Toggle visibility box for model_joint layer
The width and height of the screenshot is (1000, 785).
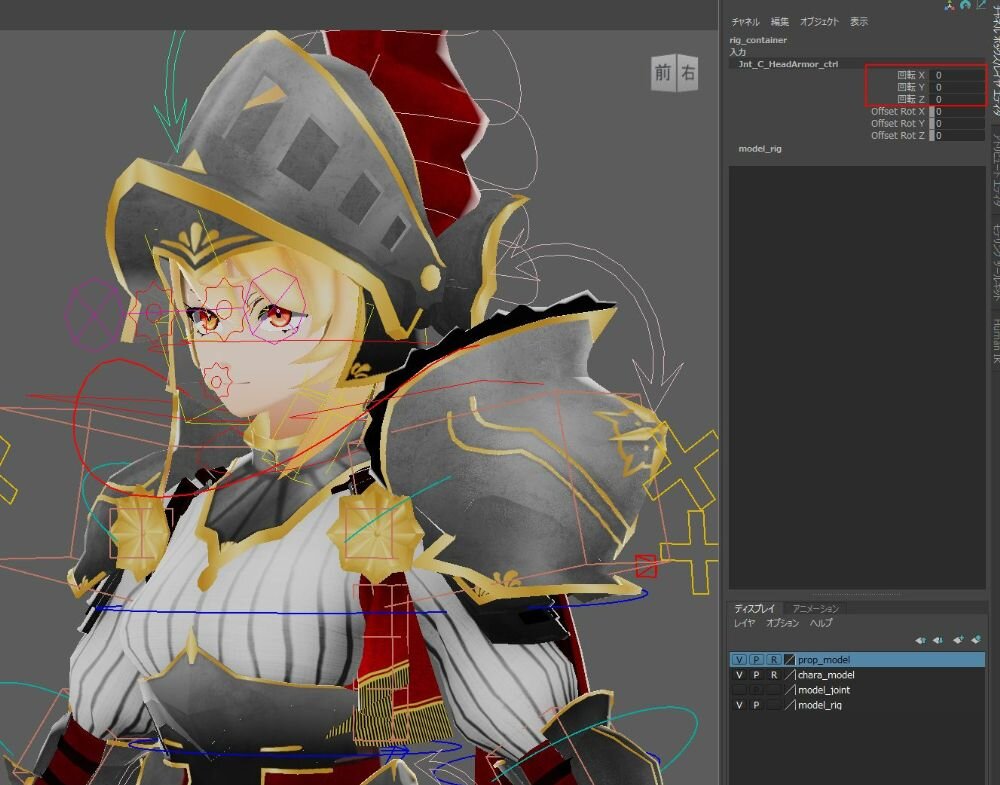(739, 690)
